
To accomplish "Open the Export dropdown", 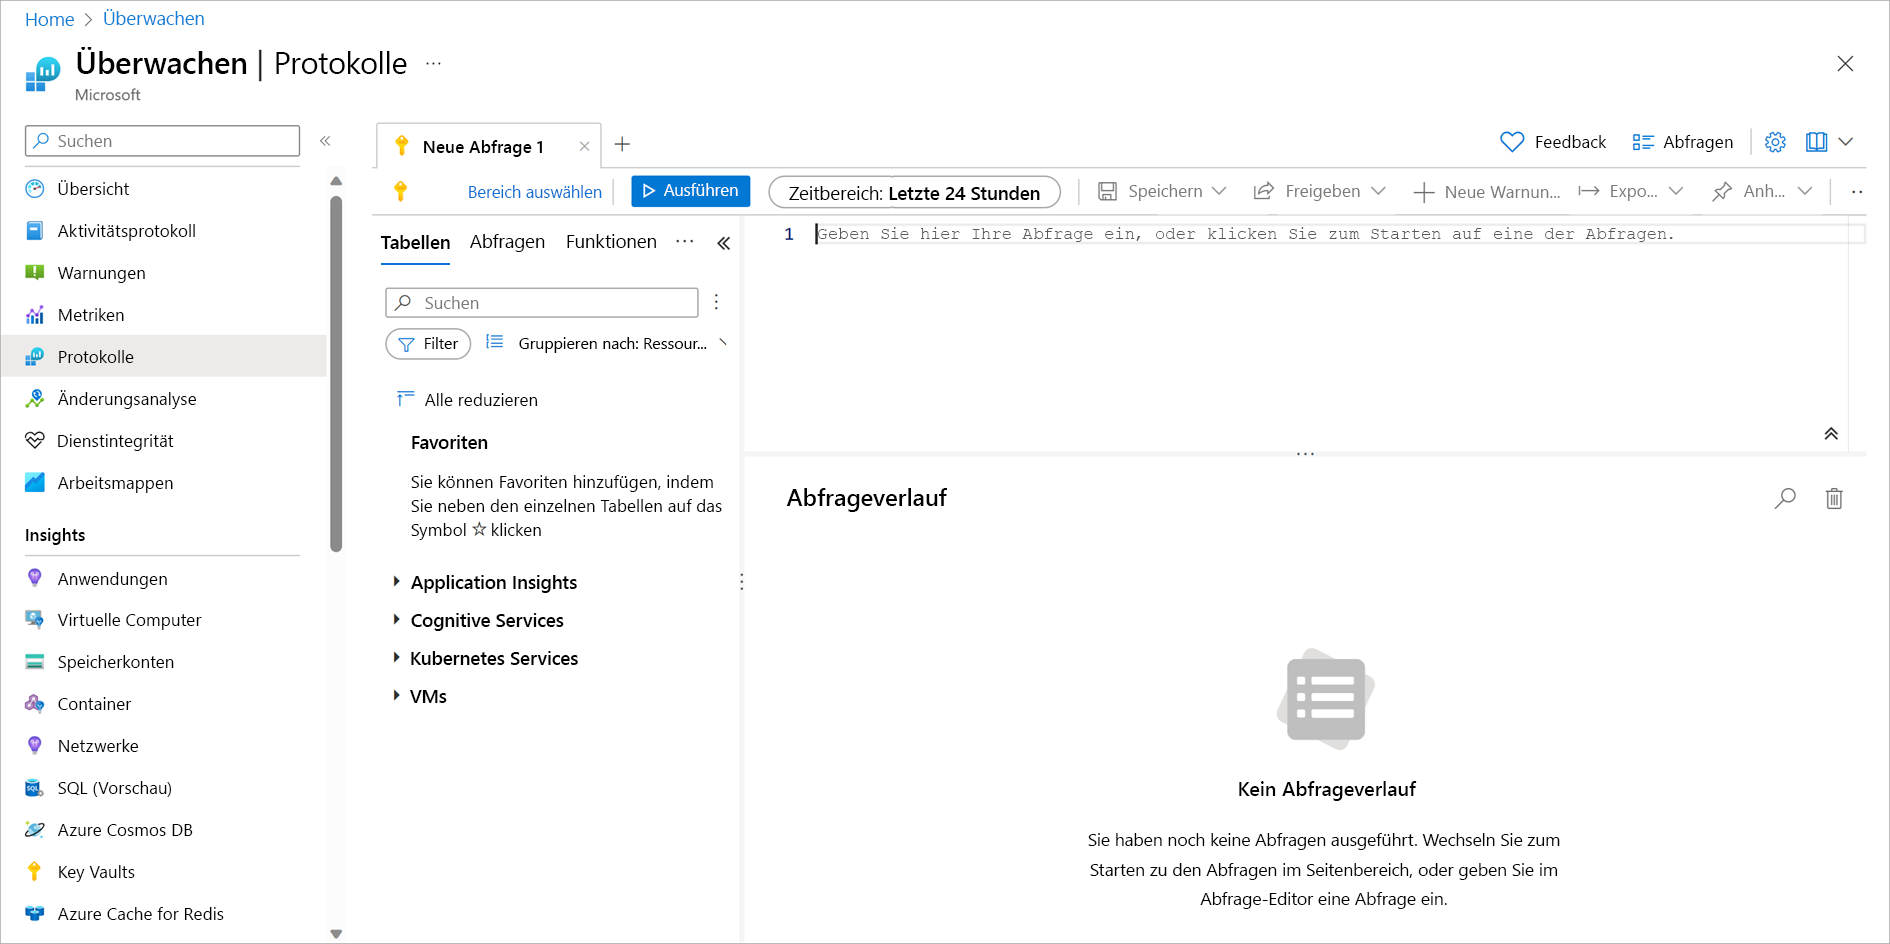I will 1631,191.
